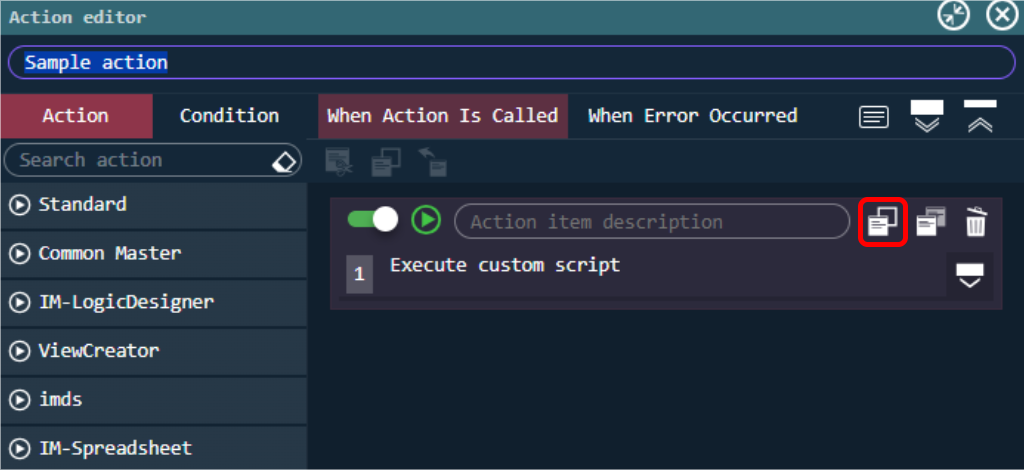Collapse all action items with double-up icon
The width and height of the screenshot is (1024, 470).
tap(979, 117)
